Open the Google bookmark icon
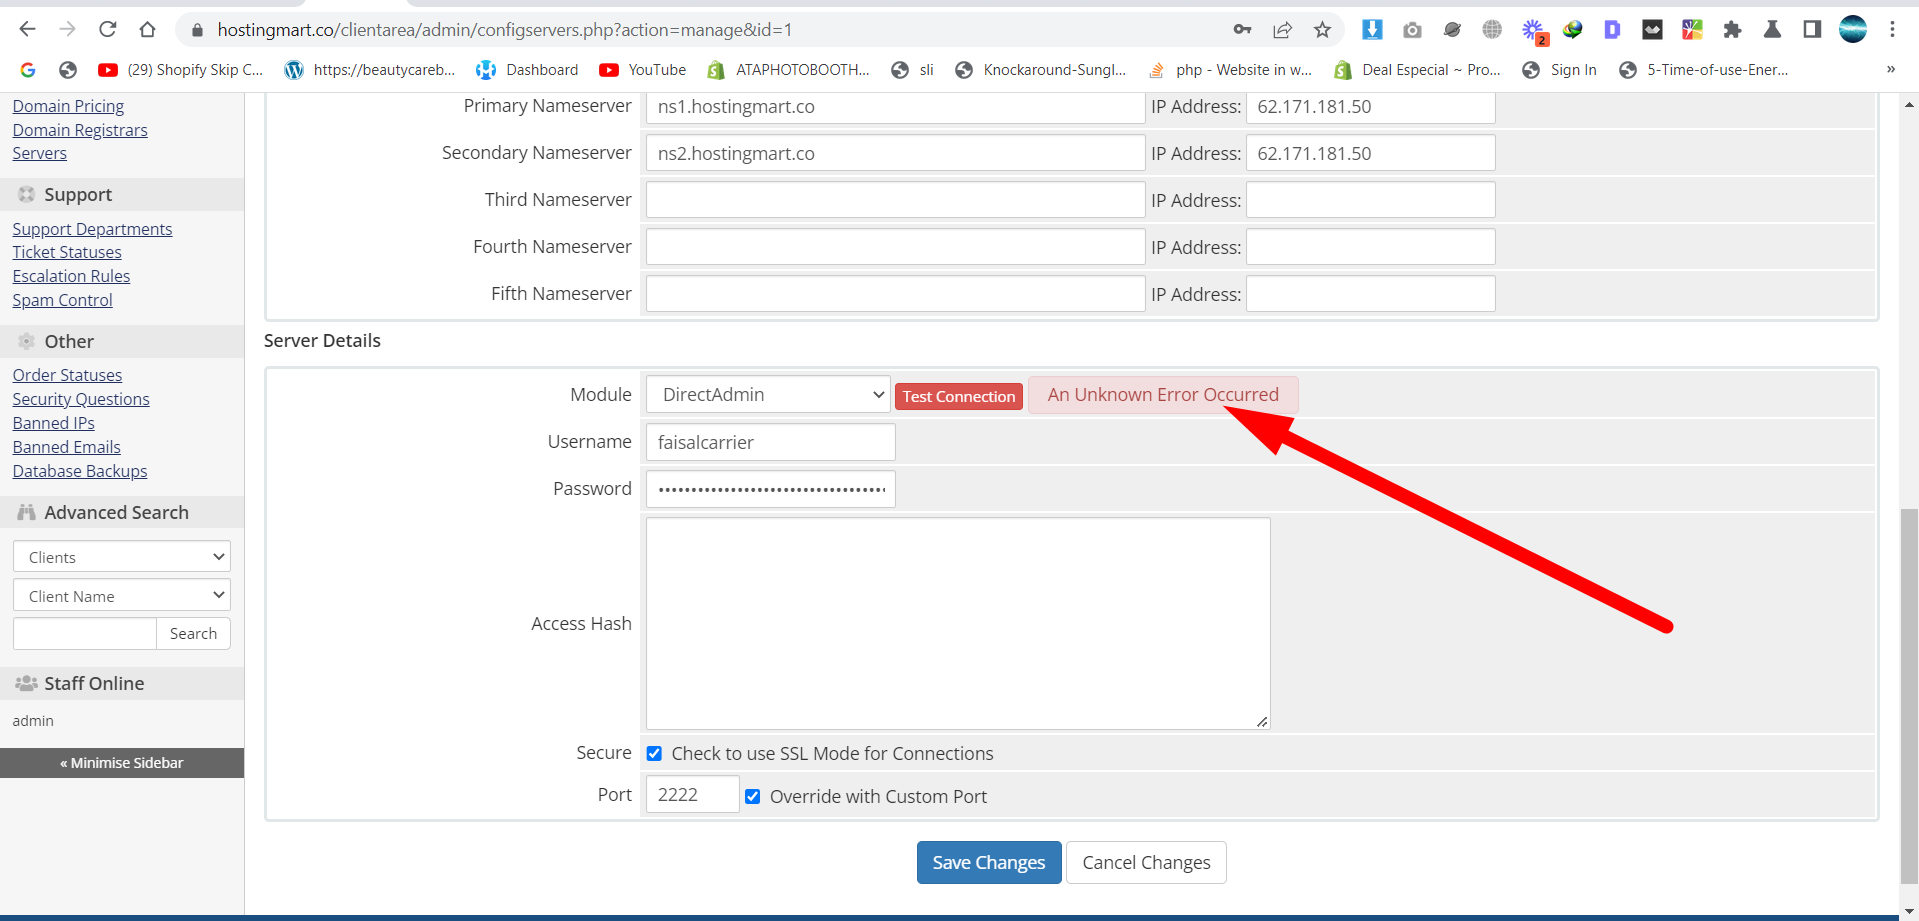Viewport: 1919px width, 921px height. point(28,70)
